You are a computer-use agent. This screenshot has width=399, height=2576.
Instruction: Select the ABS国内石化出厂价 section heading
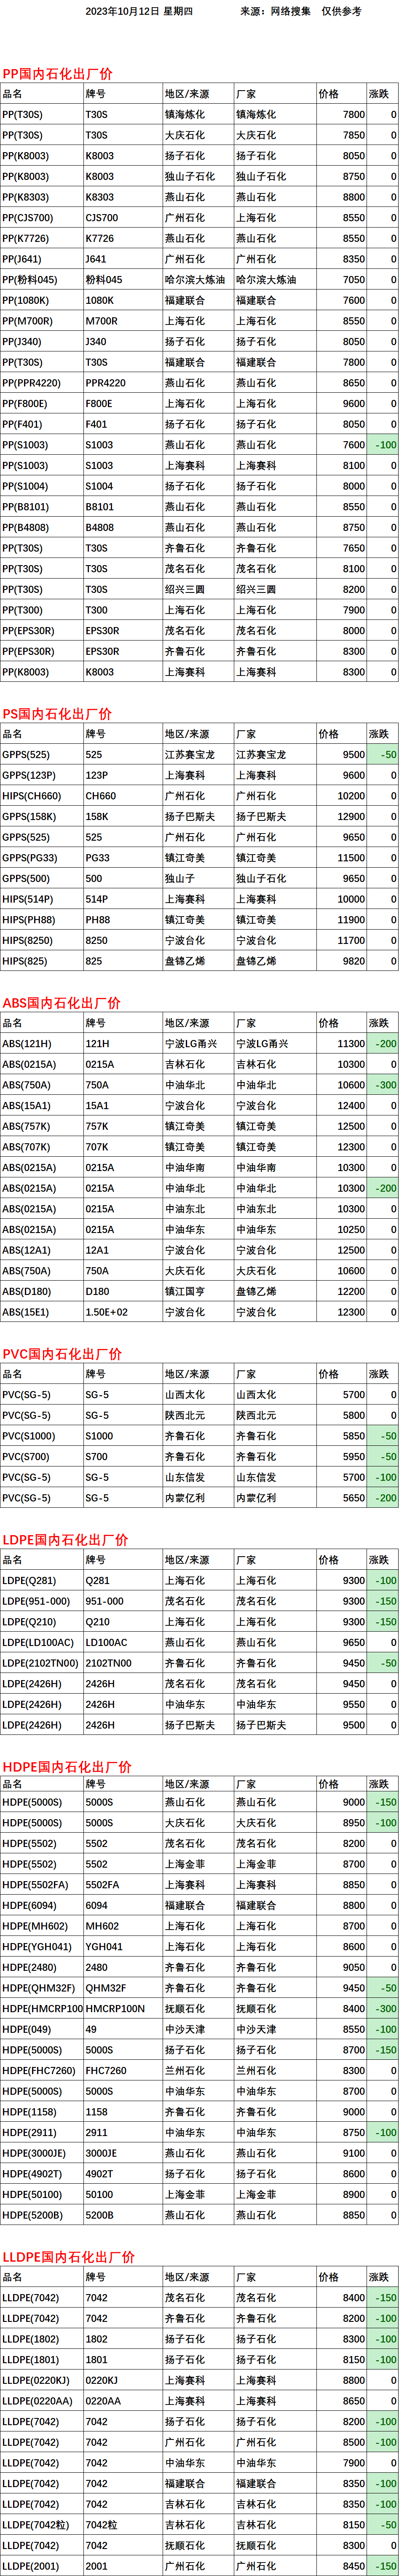pyautogui.click(x=61, y=1002)
